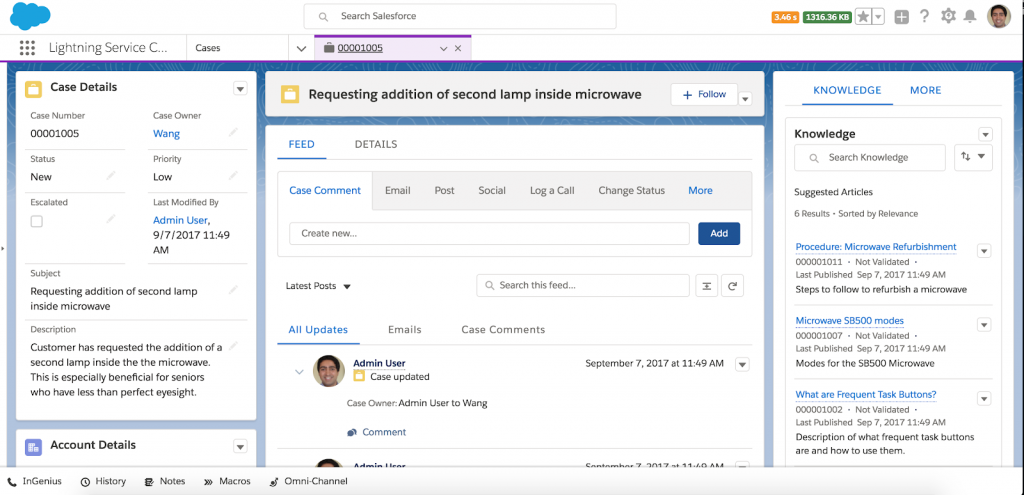
Task: Open Microwave Refurbishment article dropdown
Action: point(984,251)
